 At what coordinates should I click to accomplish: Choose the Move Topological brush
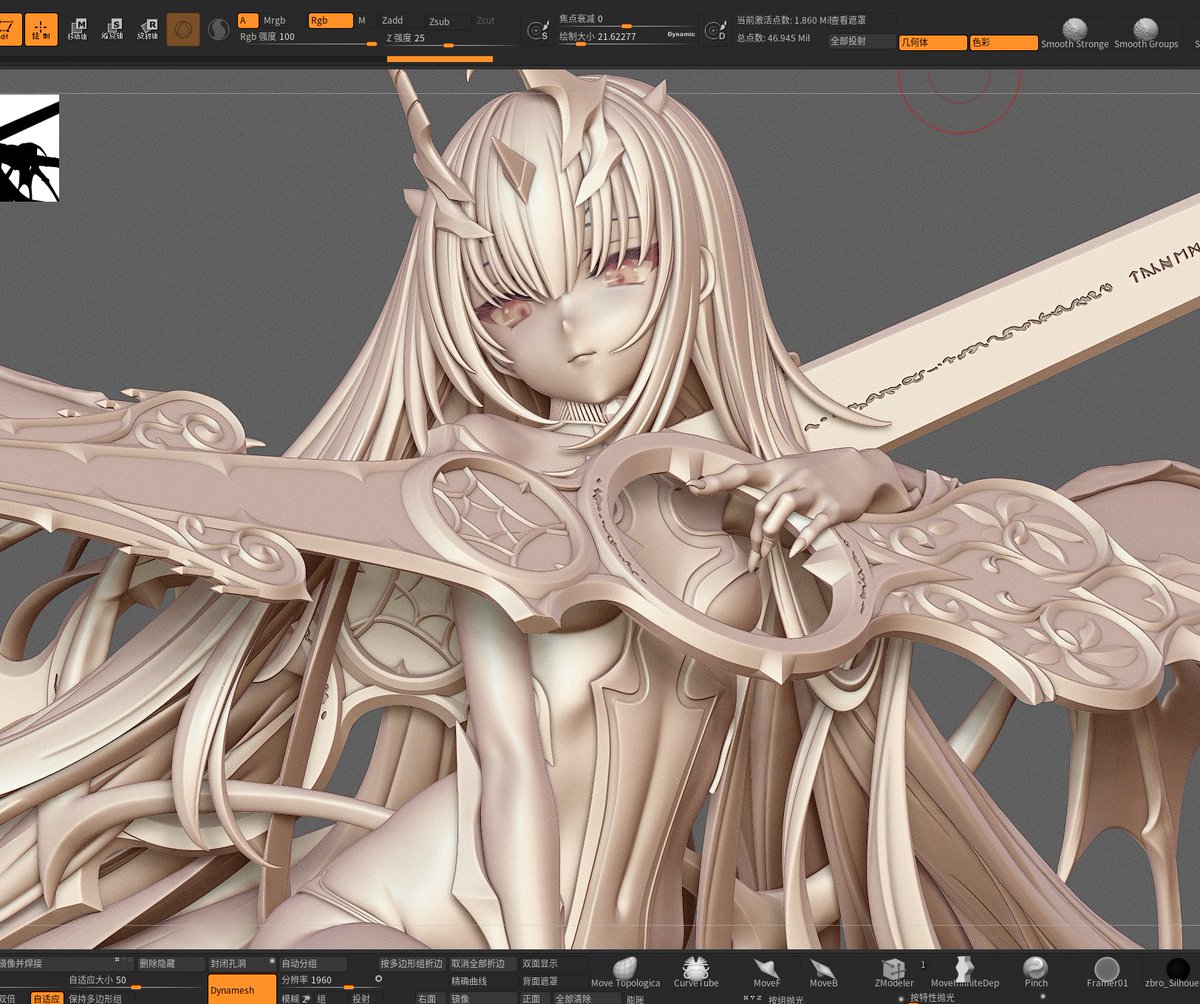click(x=626, y=972)
